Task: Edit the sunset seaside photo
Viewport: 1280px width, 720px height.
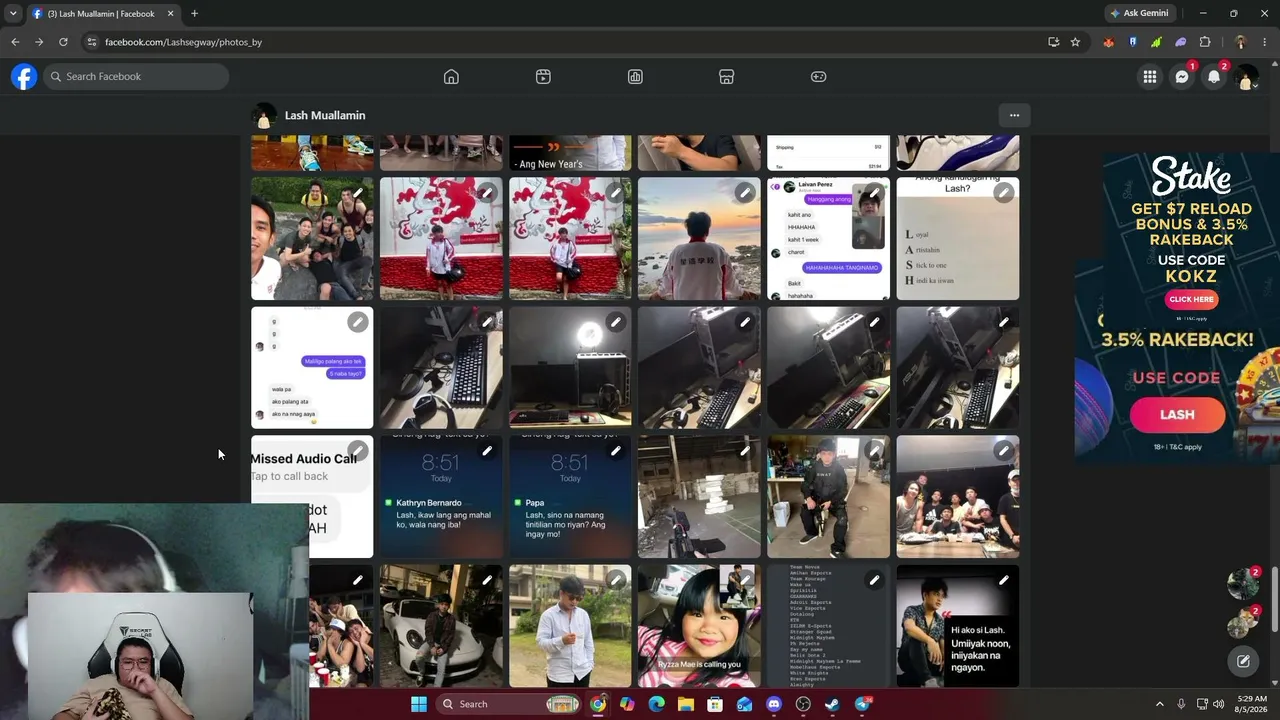Action: pyautogui.click(x=745, y=193)
